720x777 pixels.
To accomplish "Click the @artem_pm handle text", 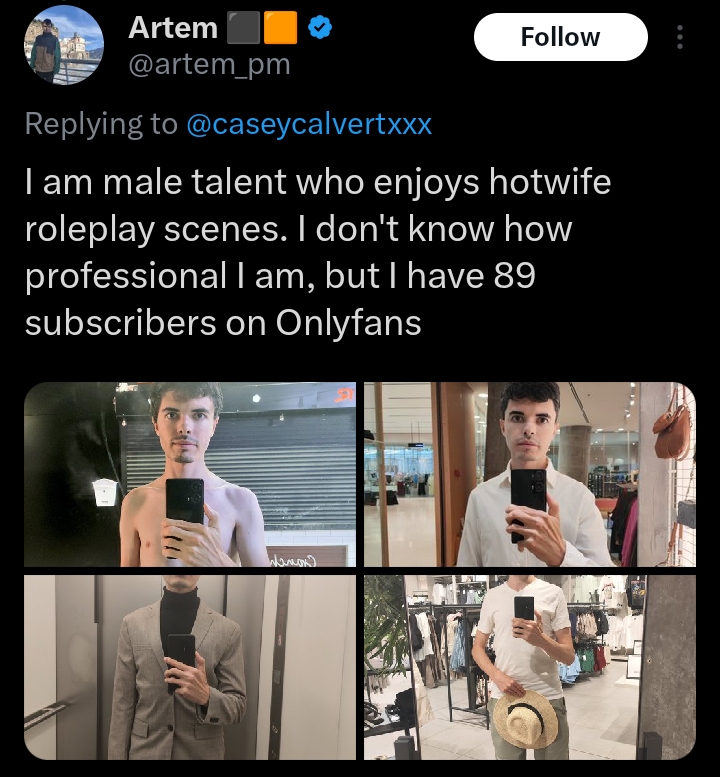I will point(209,64).
